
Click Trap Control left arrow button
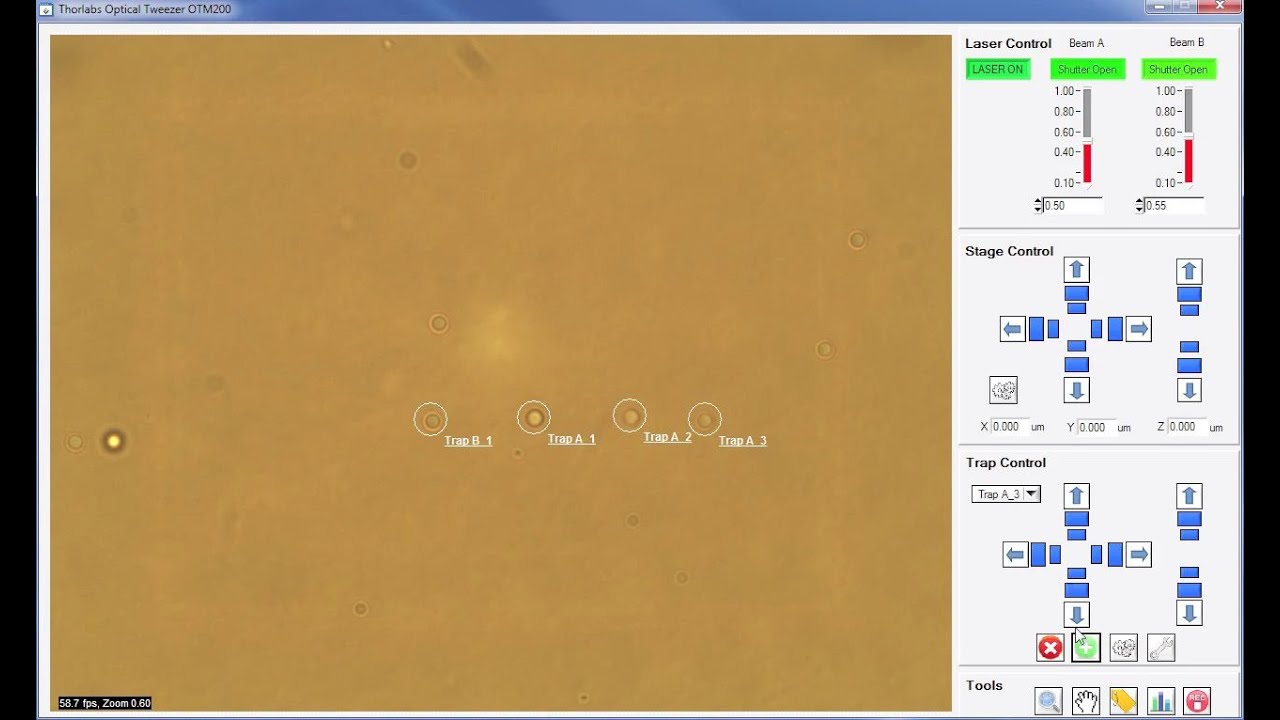[x=1015, y=554]
